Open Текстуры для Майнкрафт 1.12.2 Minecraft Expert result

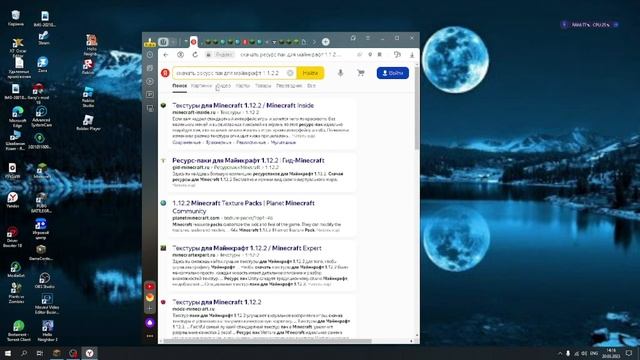tap(247, 248)
